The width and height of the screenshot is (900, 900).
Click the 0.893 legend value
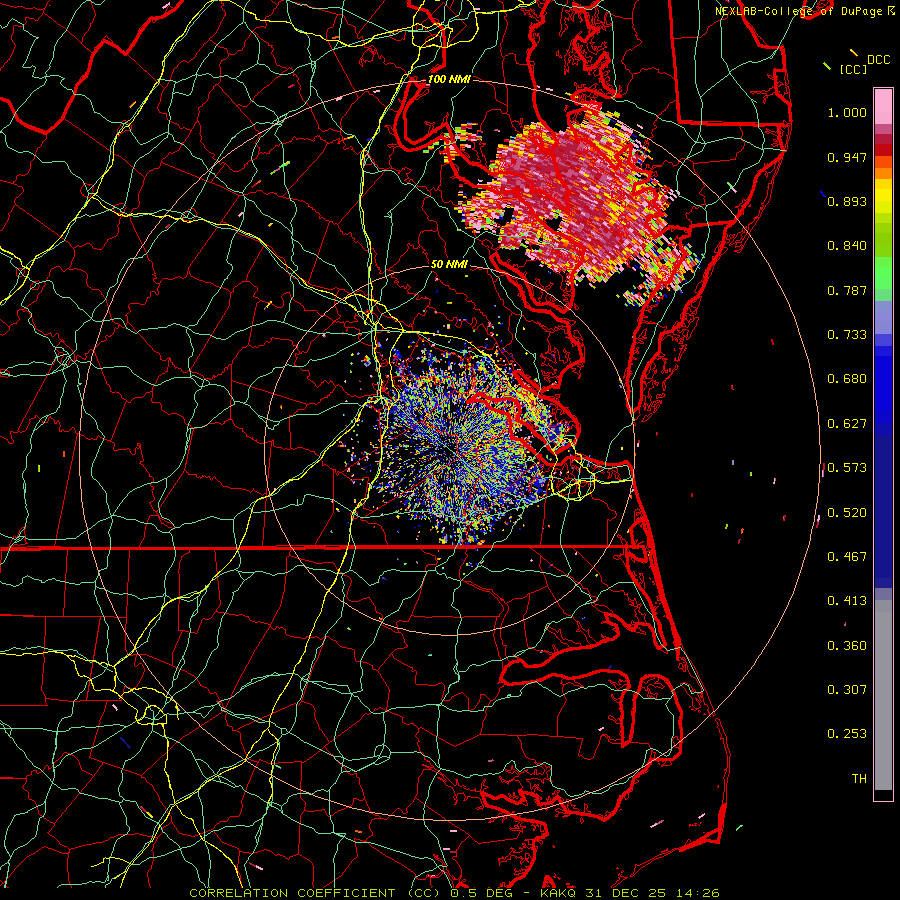847,201
